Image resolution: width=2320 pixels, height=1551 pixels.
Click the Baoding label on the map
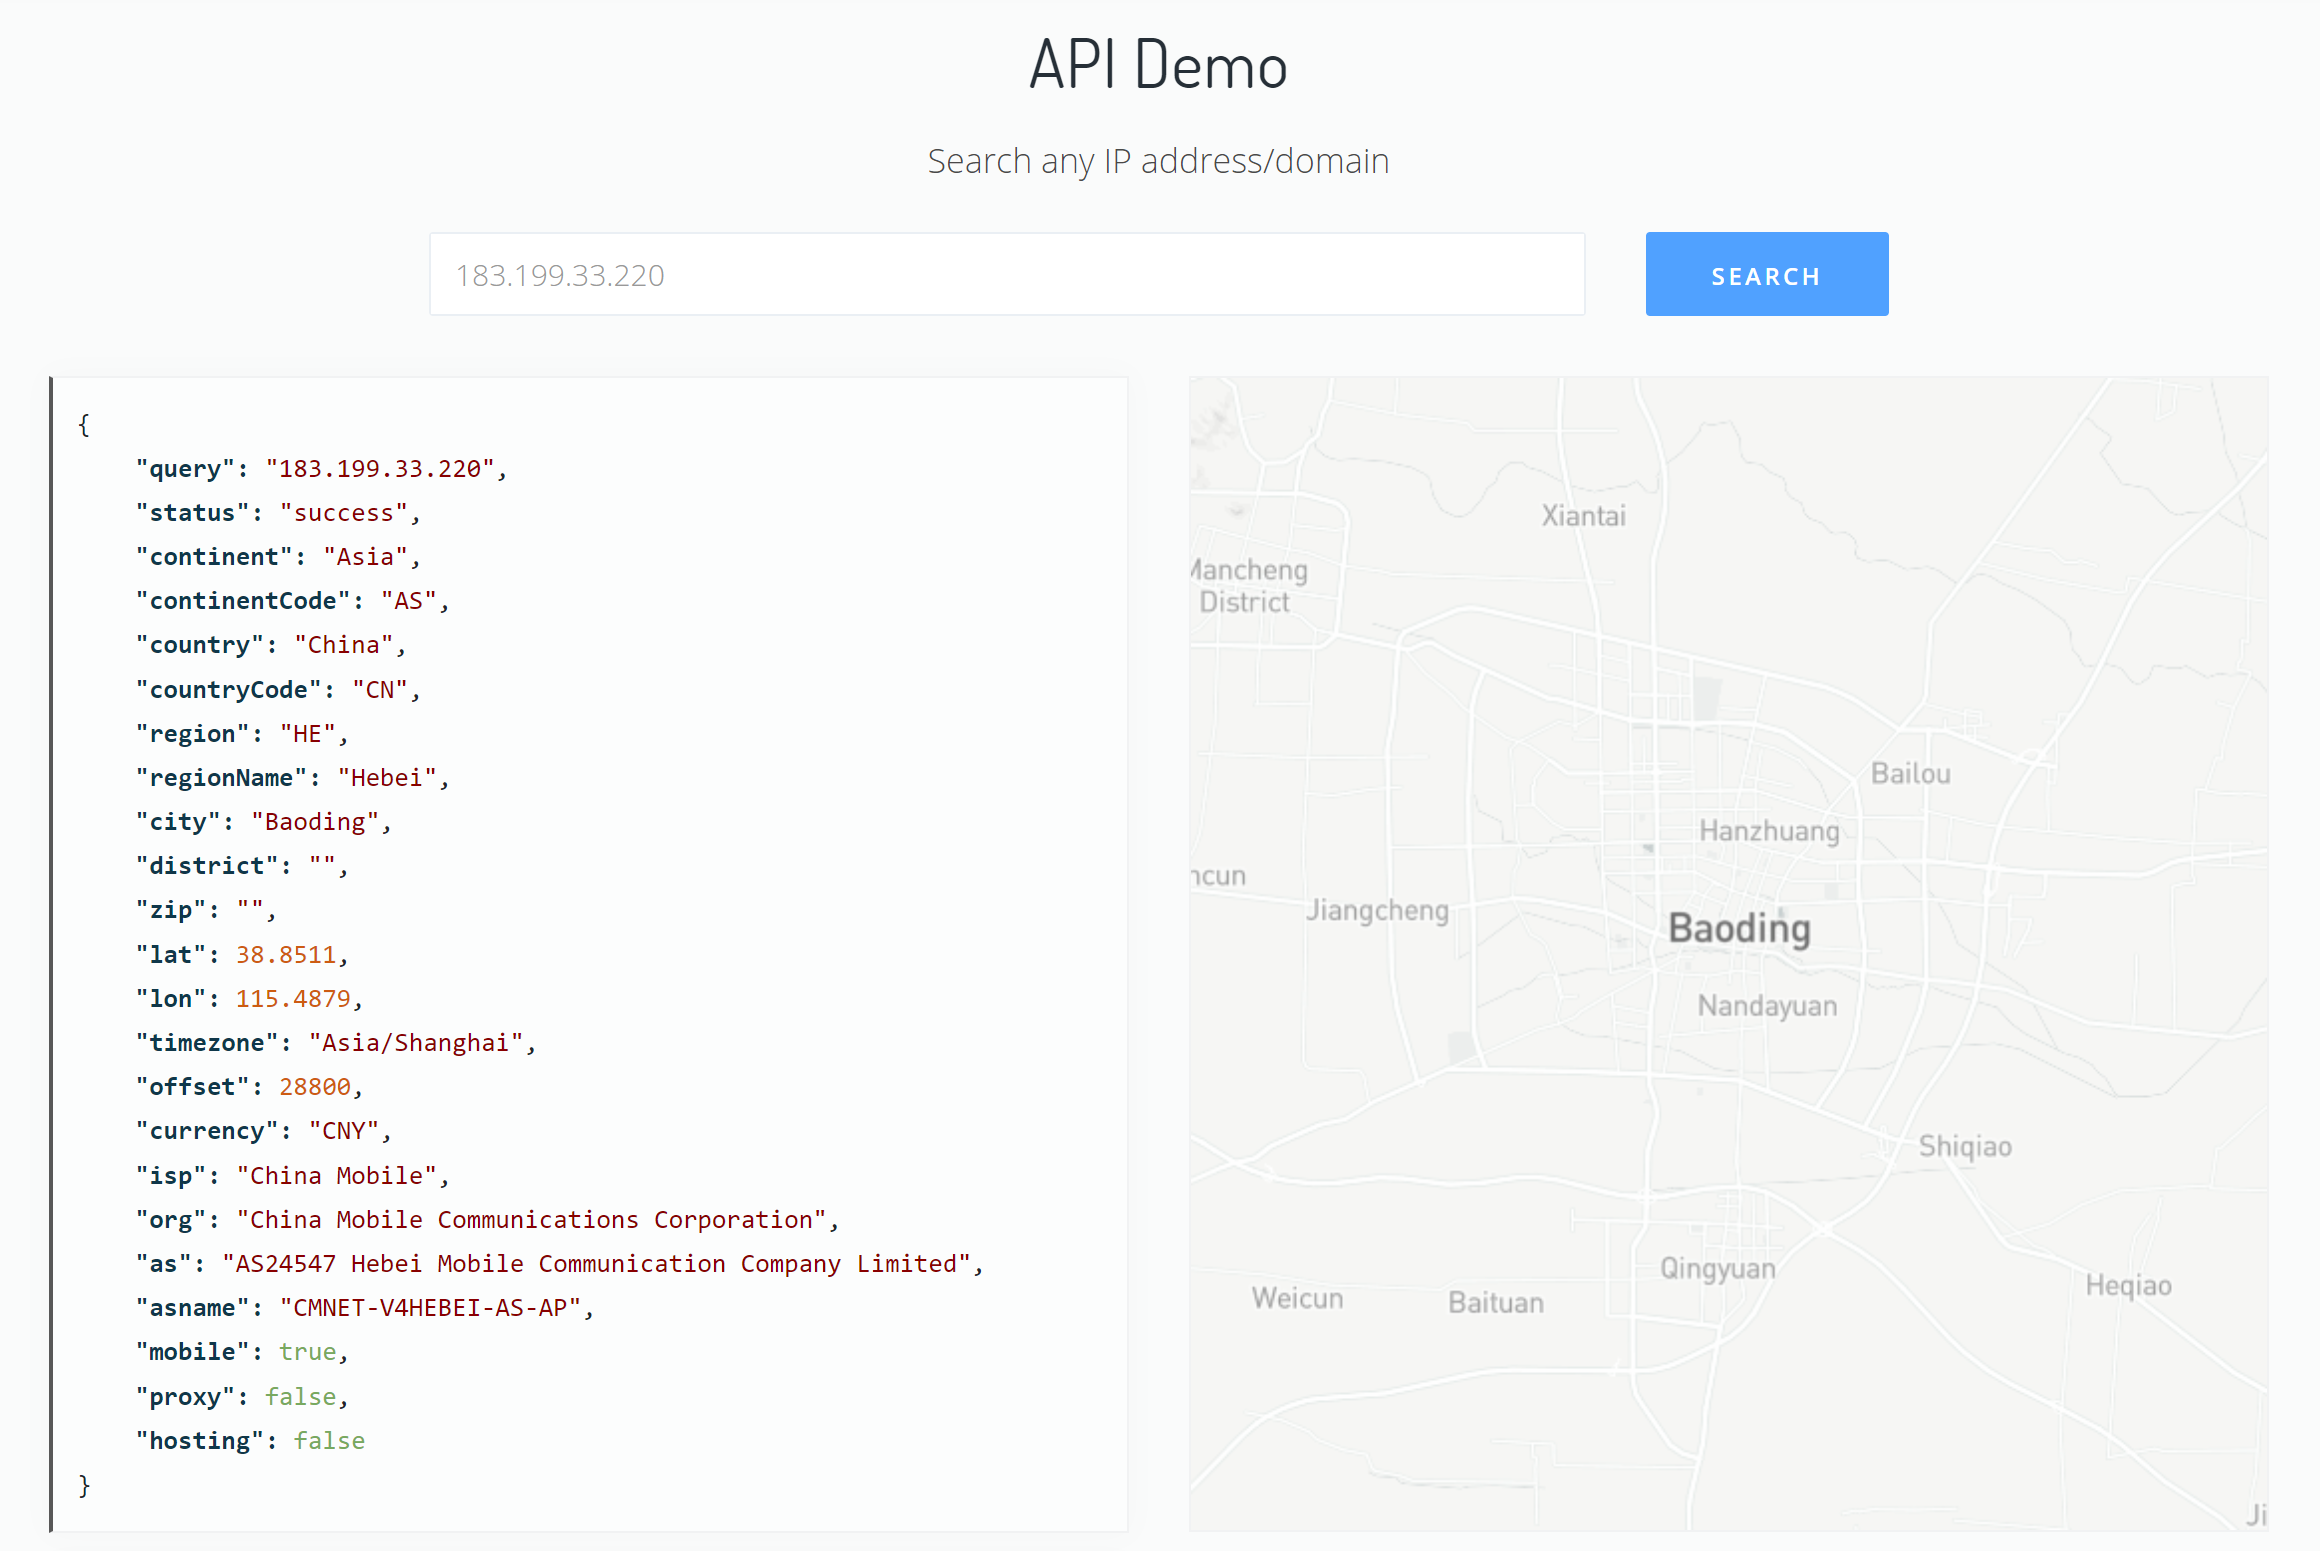pos(1739,929)
